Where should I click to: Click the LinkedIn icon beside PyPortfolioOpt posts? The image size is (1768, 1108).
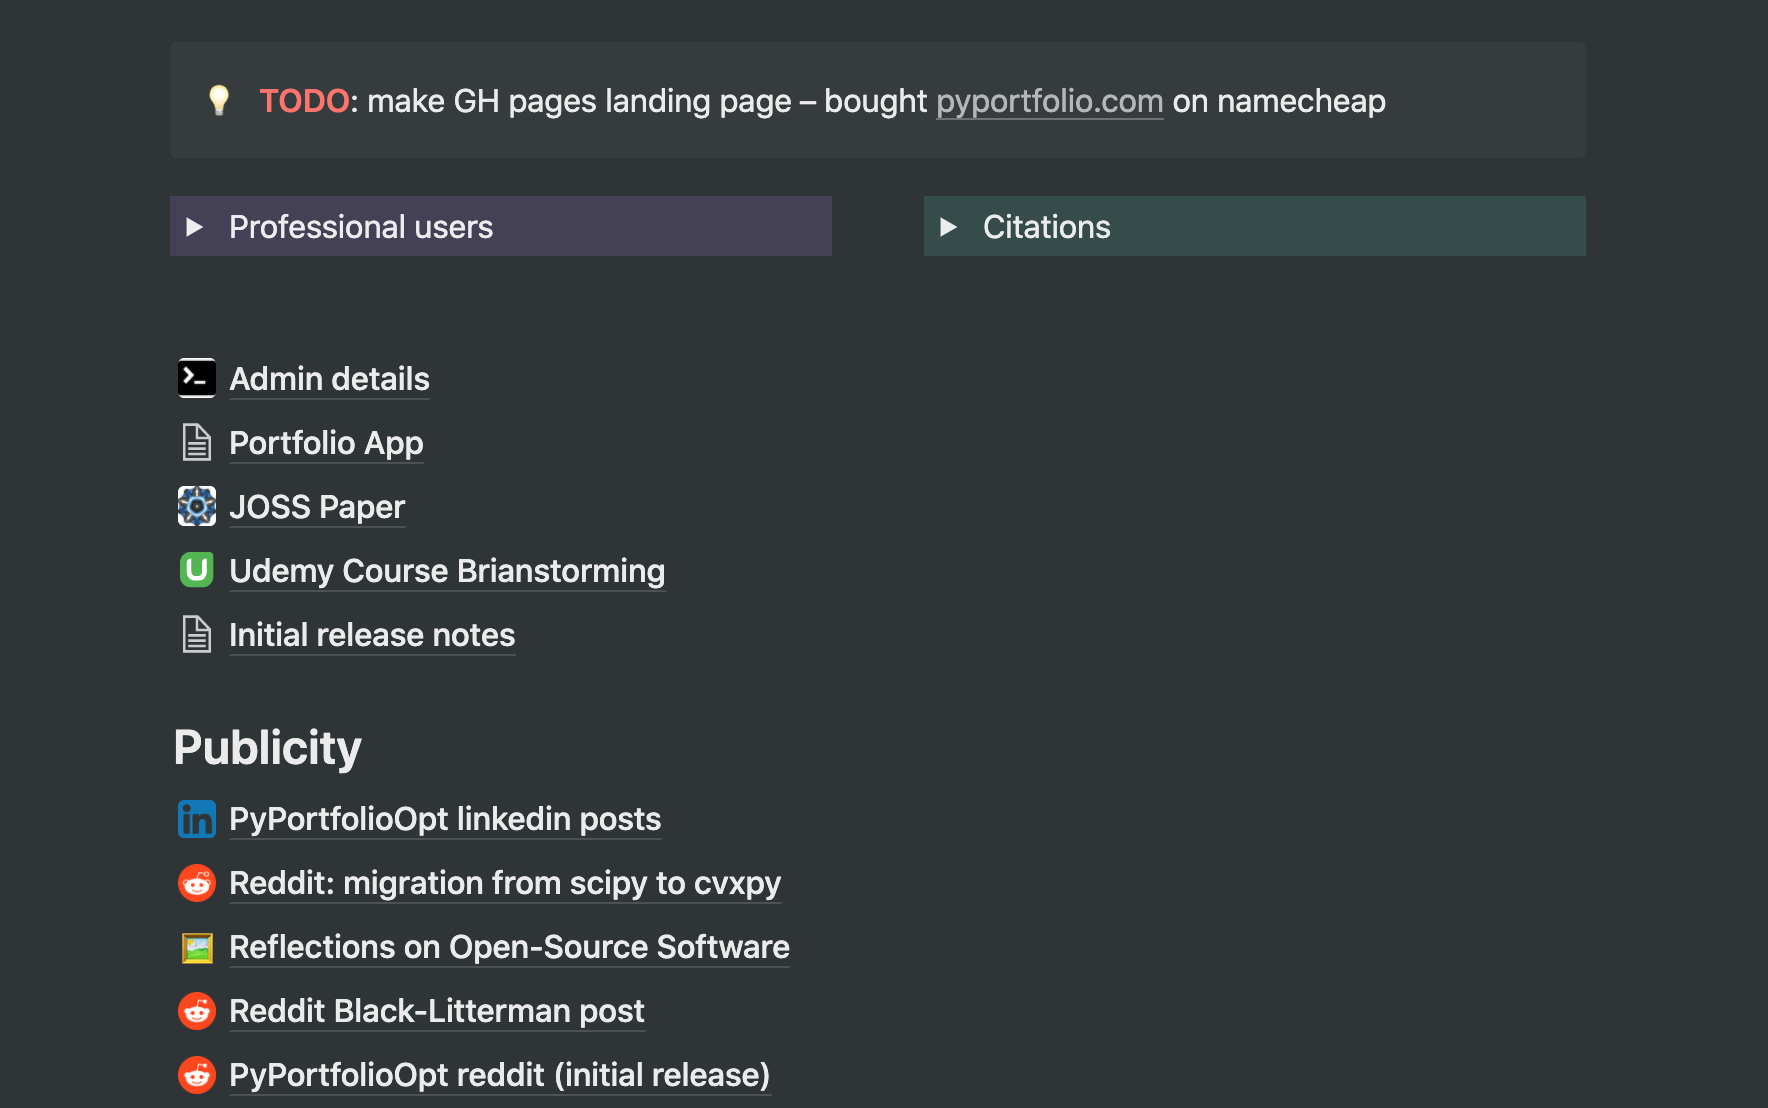pos(197,819)
